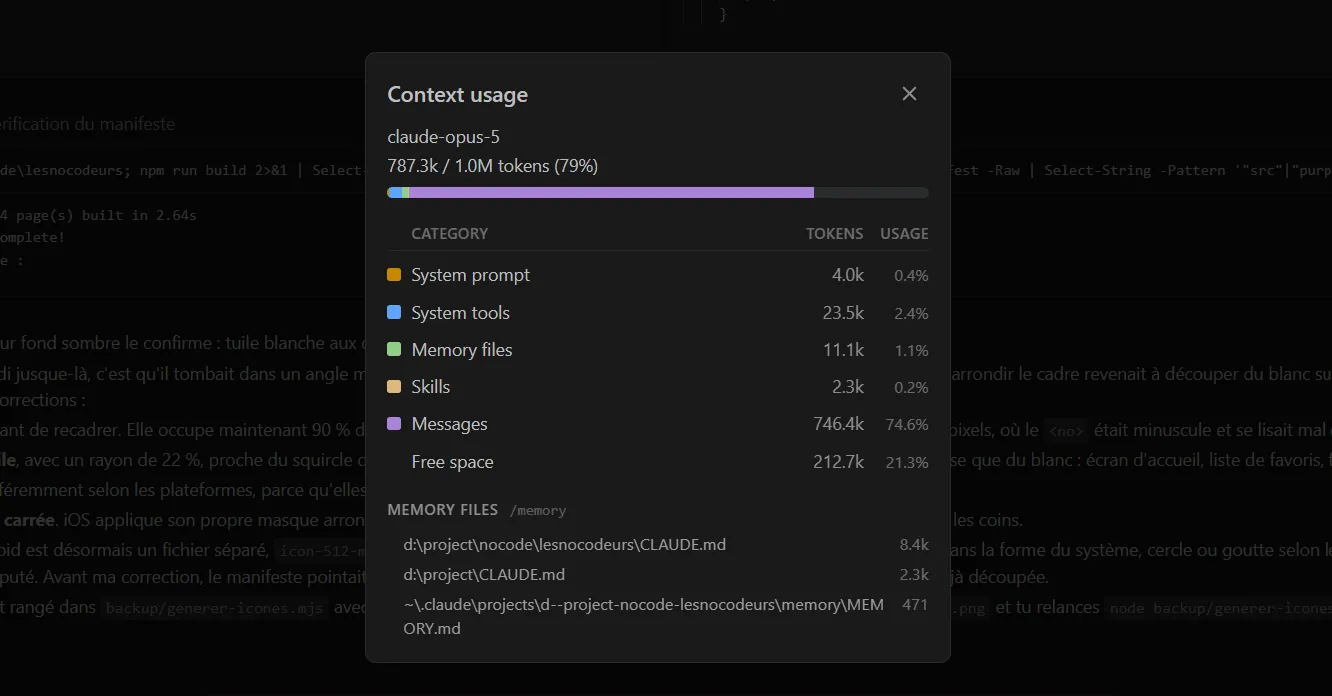1332x696 pixels.
Task: Click the 0.2% Skills usage value
Action: point(911,388)
